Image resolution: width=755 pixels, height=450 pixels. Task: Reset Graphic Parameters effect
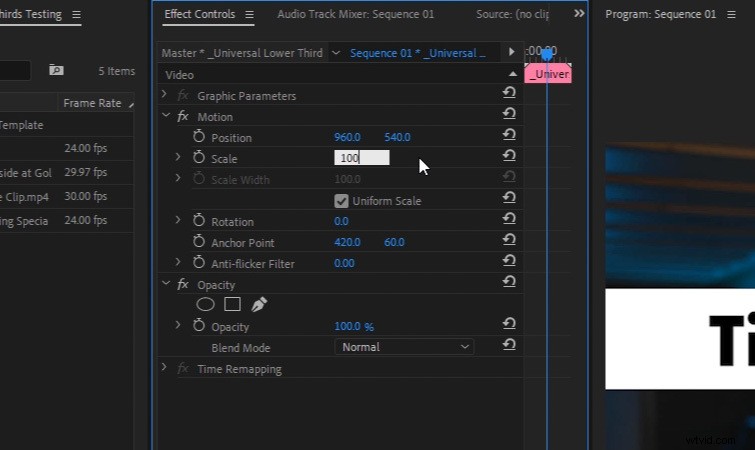[x=509, y=92]
